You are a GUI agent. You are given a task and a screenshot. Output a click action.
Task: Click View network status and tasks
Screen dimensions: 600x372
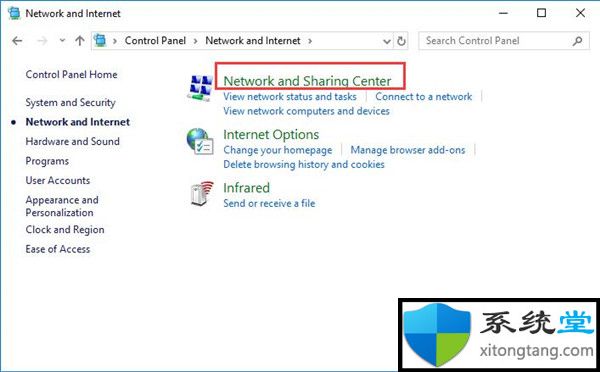[290, 96]
